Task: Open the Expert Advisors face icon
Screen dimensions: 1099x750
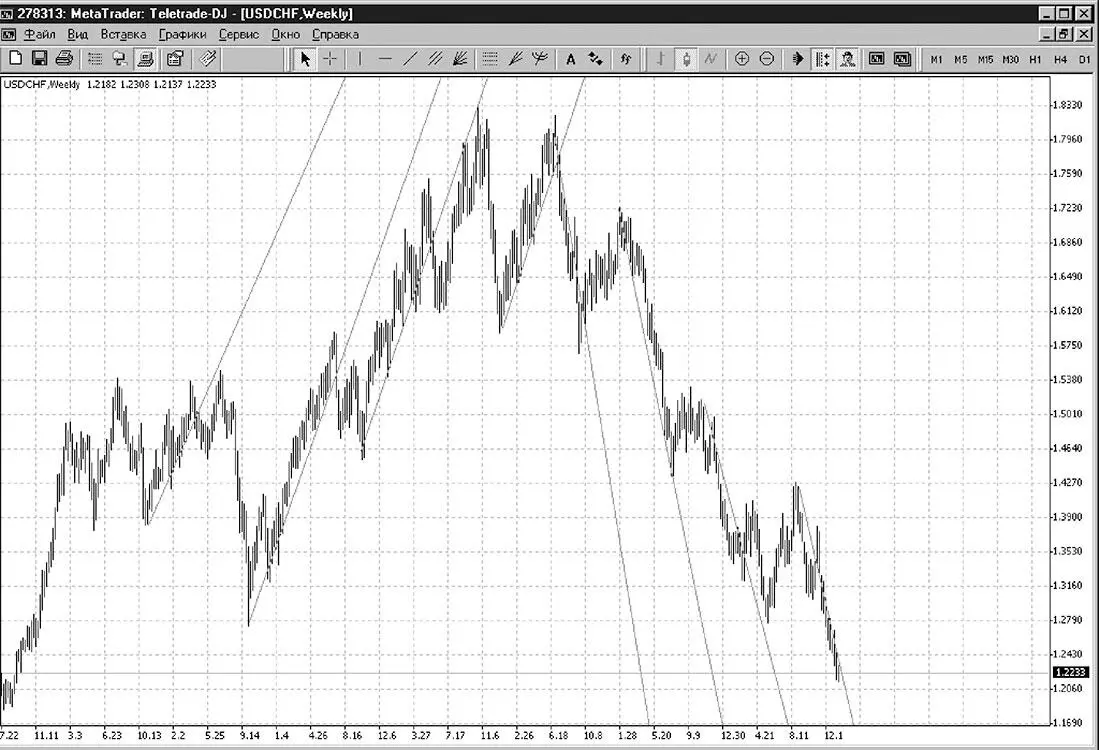Action: (848, 60)
